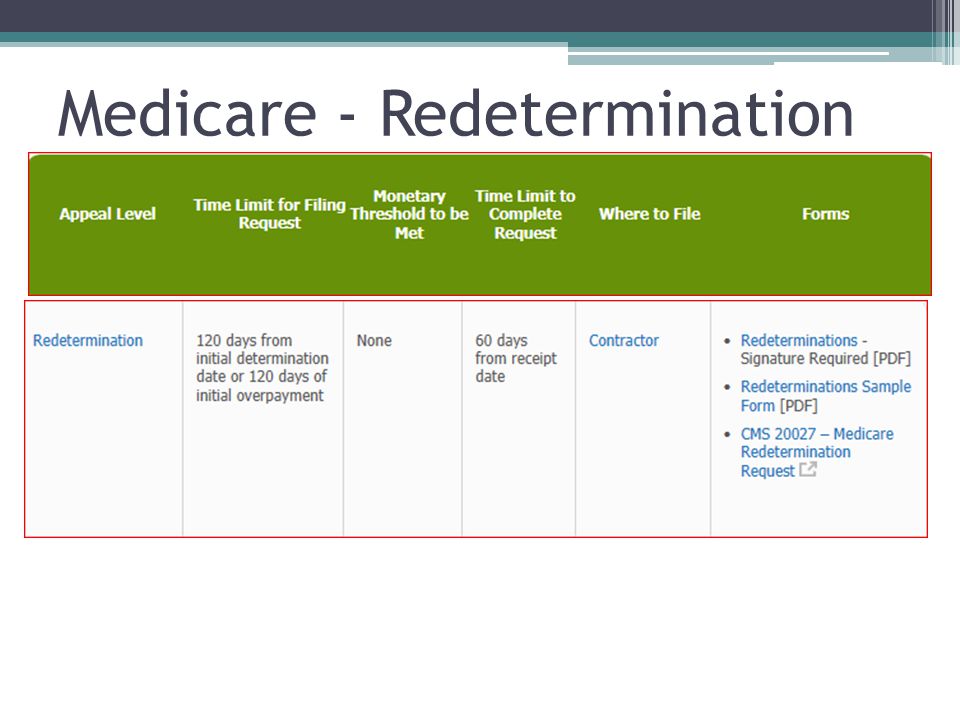
Task: Click the external link icon beside Request
Action: tap(808, 470)
